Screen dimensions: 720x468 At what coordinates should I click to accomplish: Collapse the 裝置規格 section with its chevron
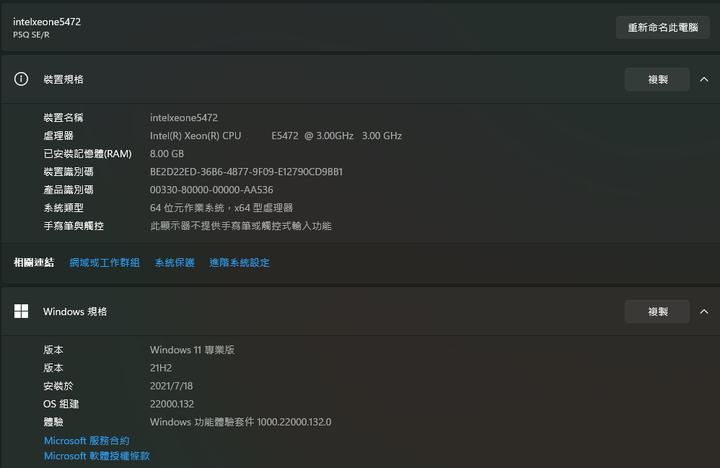pos(704,79)
